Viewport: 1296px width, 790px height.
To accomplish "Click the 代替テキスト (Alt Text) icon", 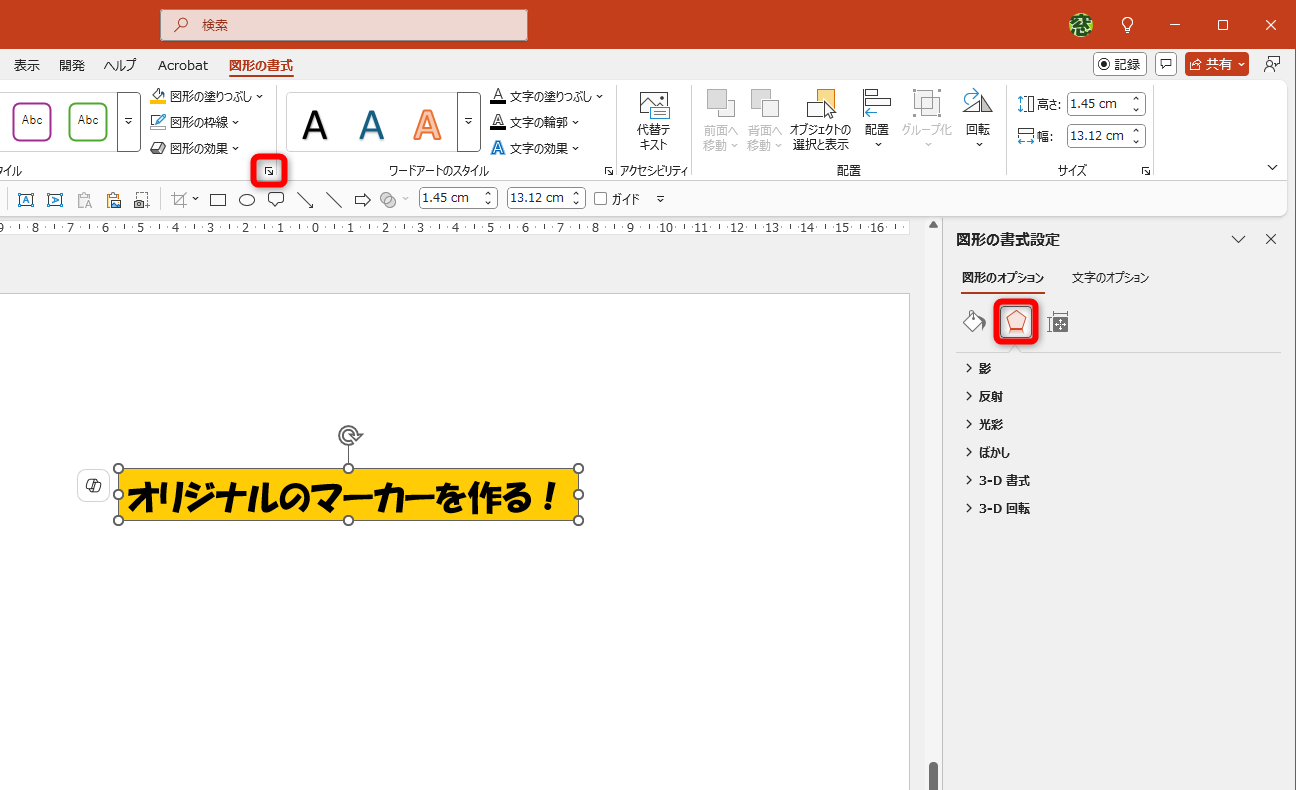I will (x=654, y=118).
